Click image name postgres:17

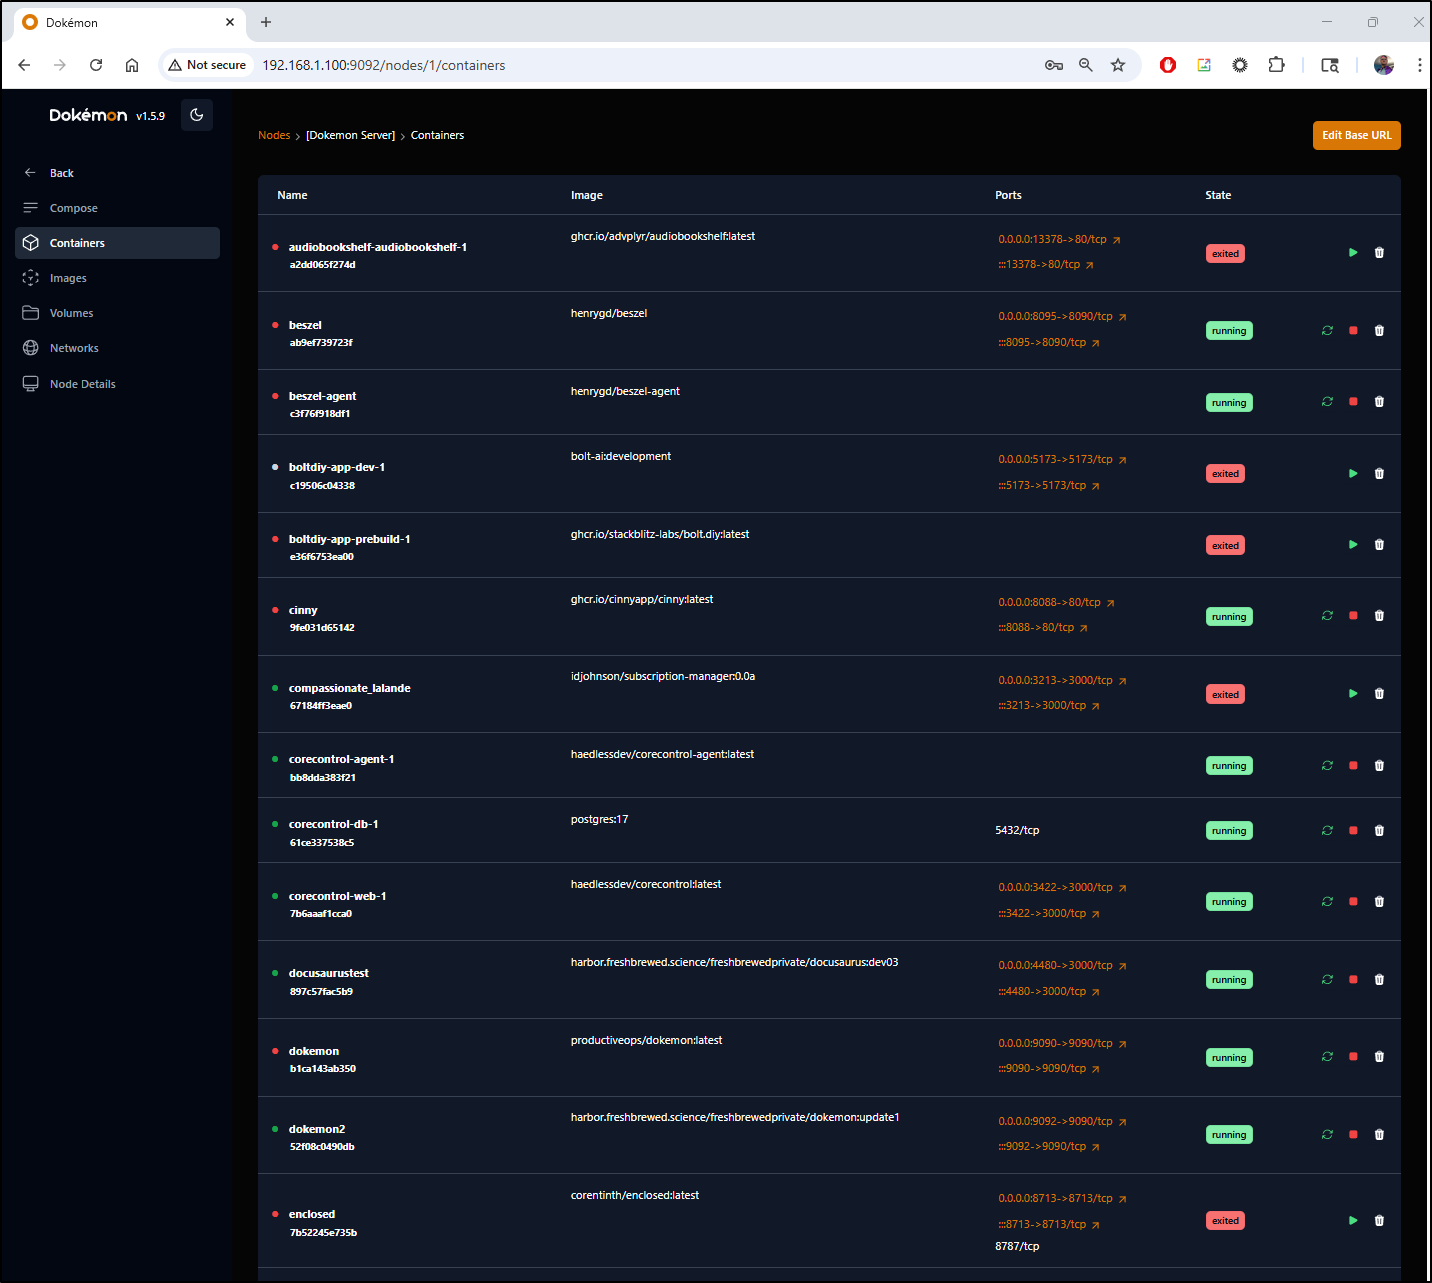point(599,820)
